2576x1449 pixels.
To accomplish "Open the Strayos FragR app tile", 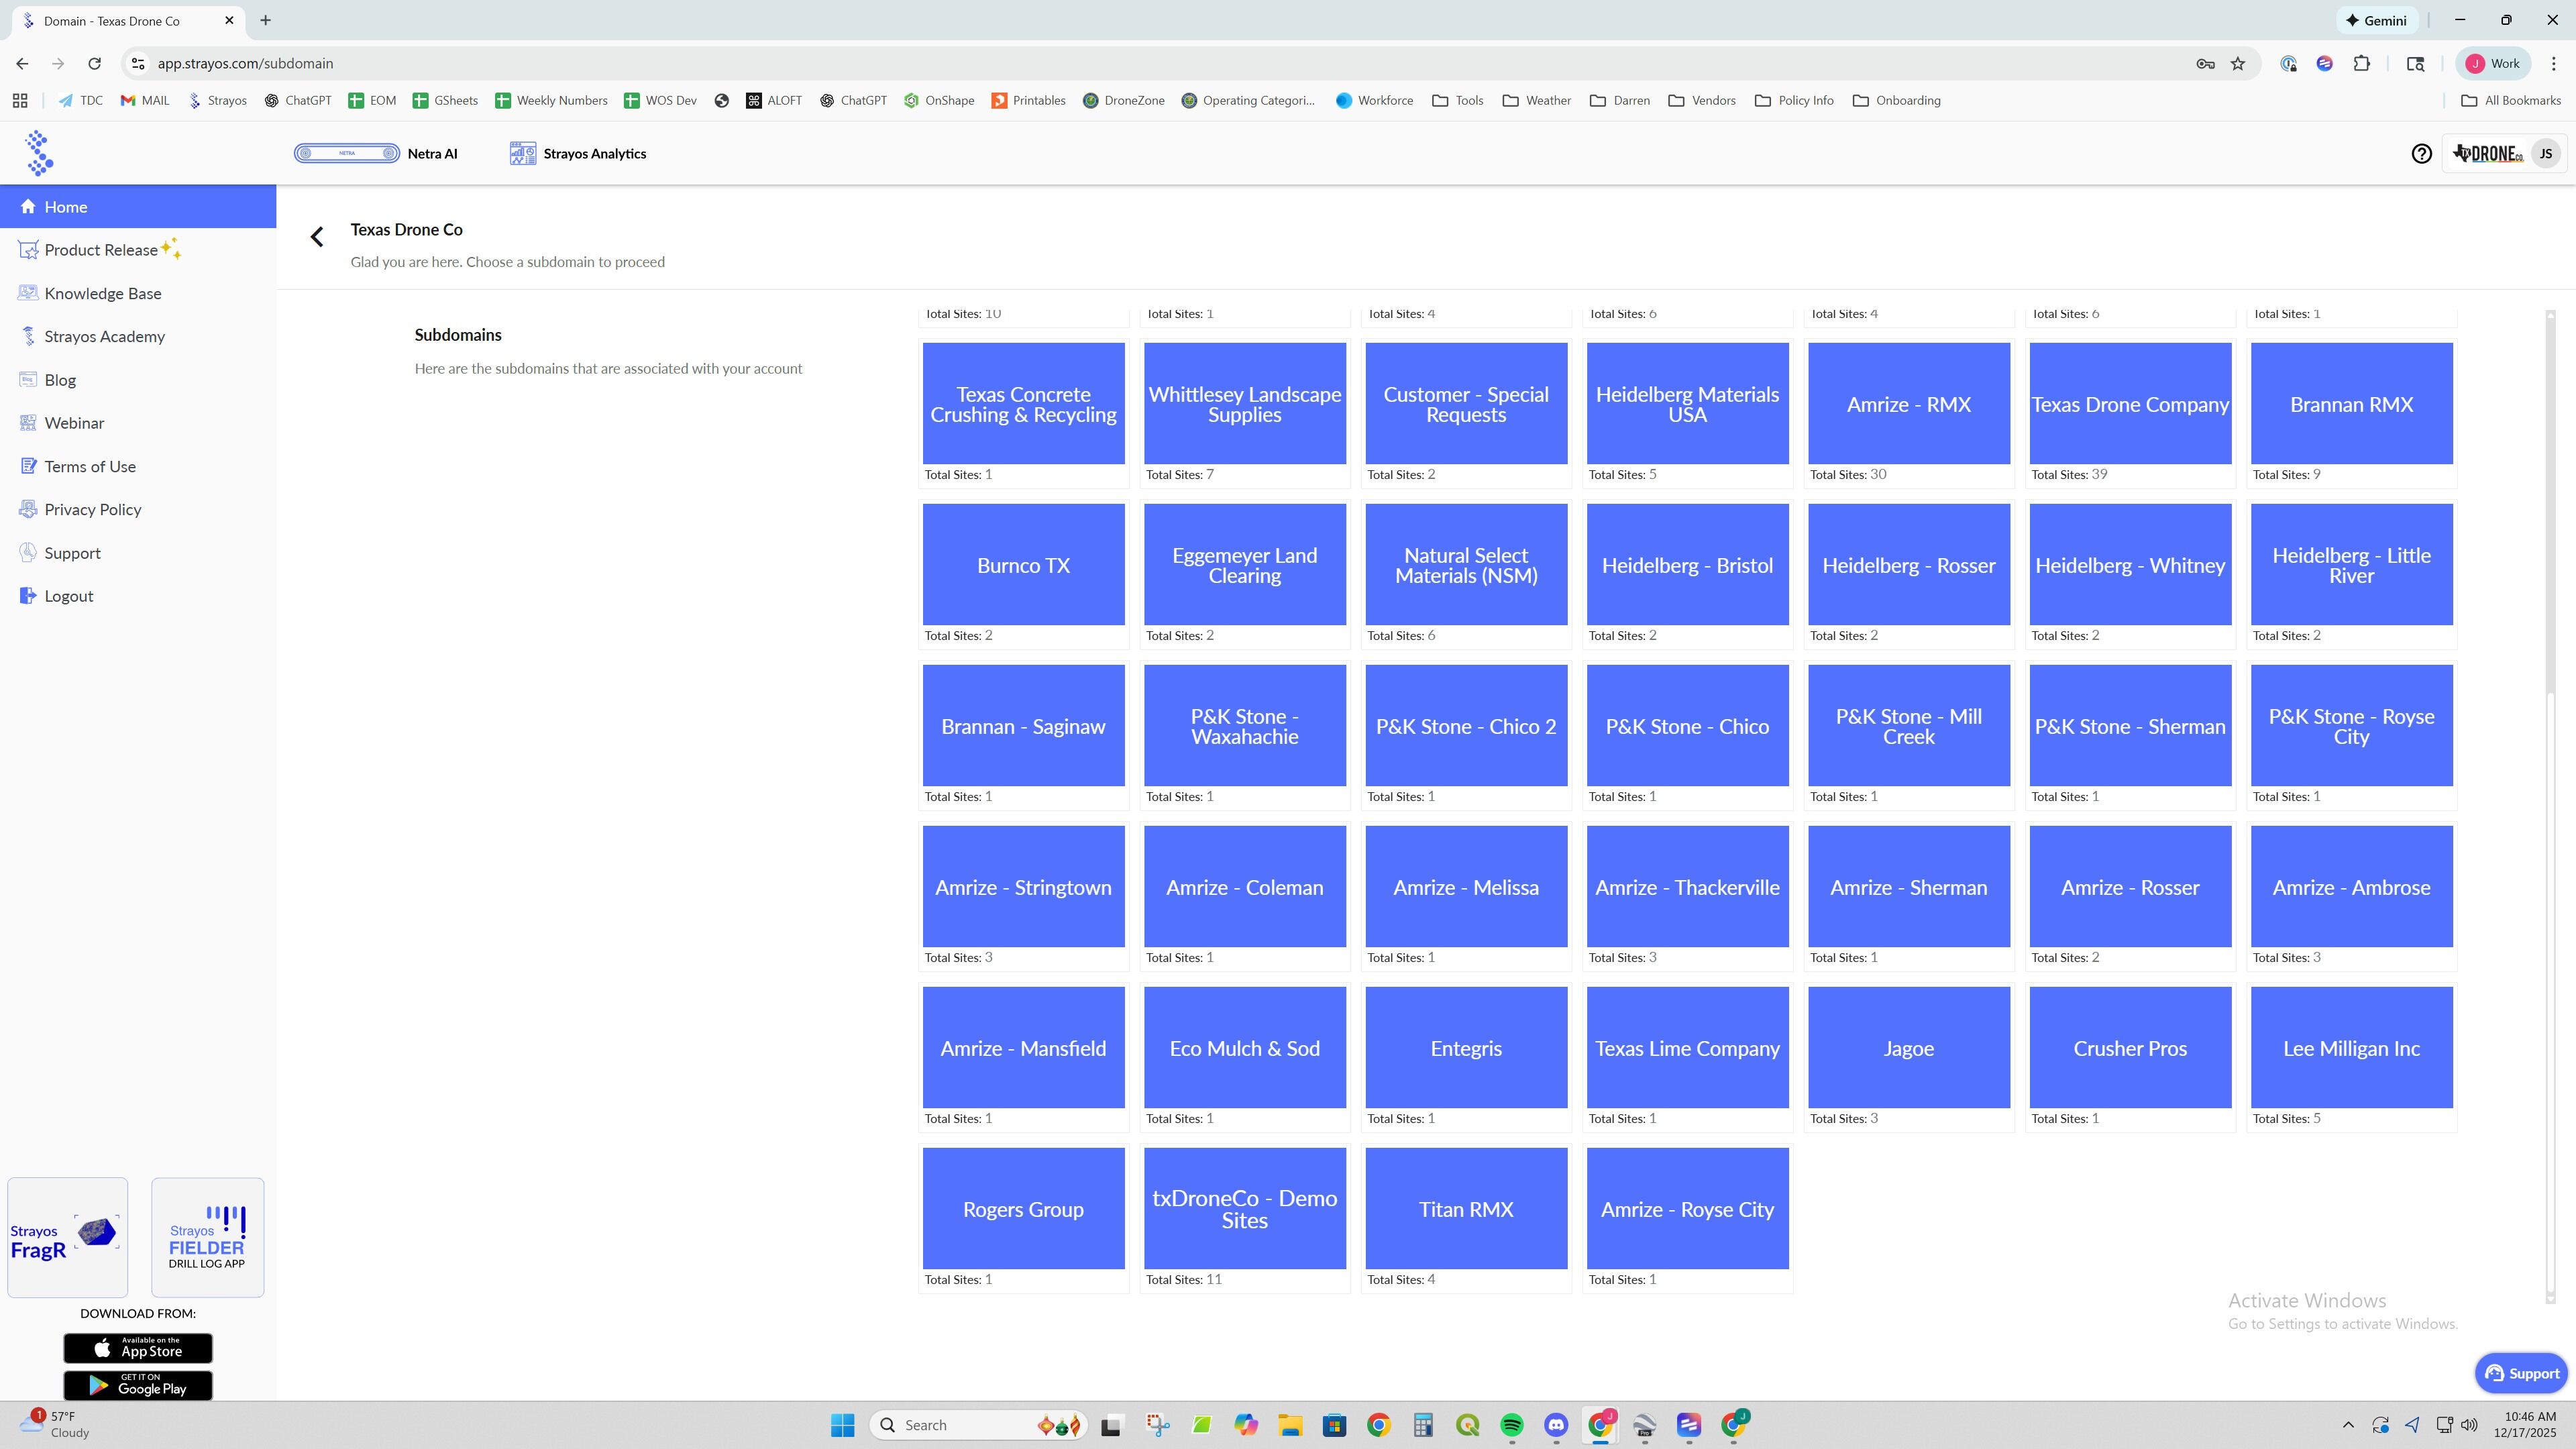I will (x=67, y=1237).
